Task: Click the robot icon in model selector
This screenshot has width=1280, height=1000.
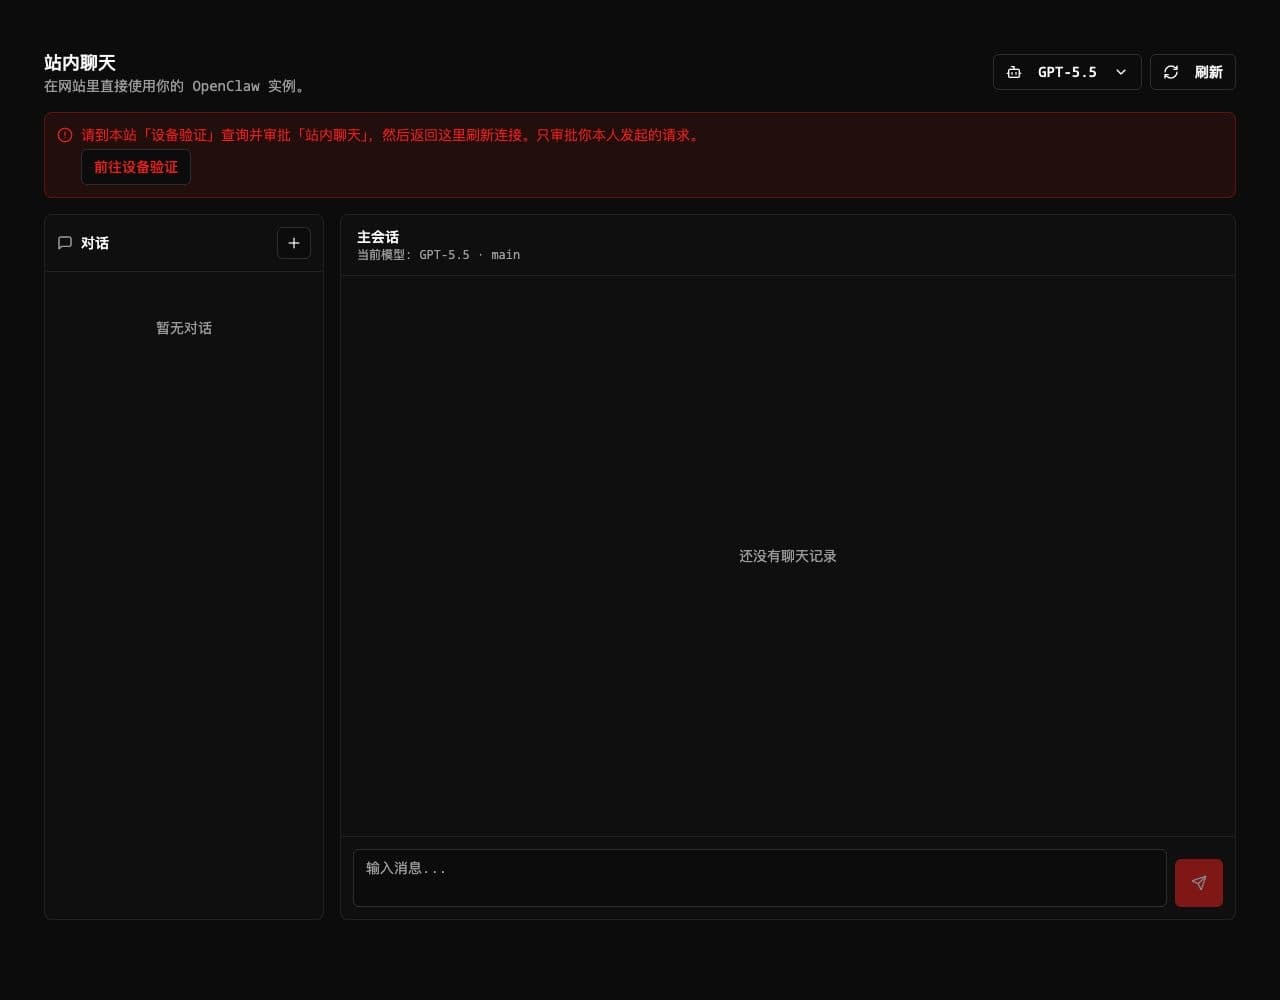Action: click(1014, 72)
